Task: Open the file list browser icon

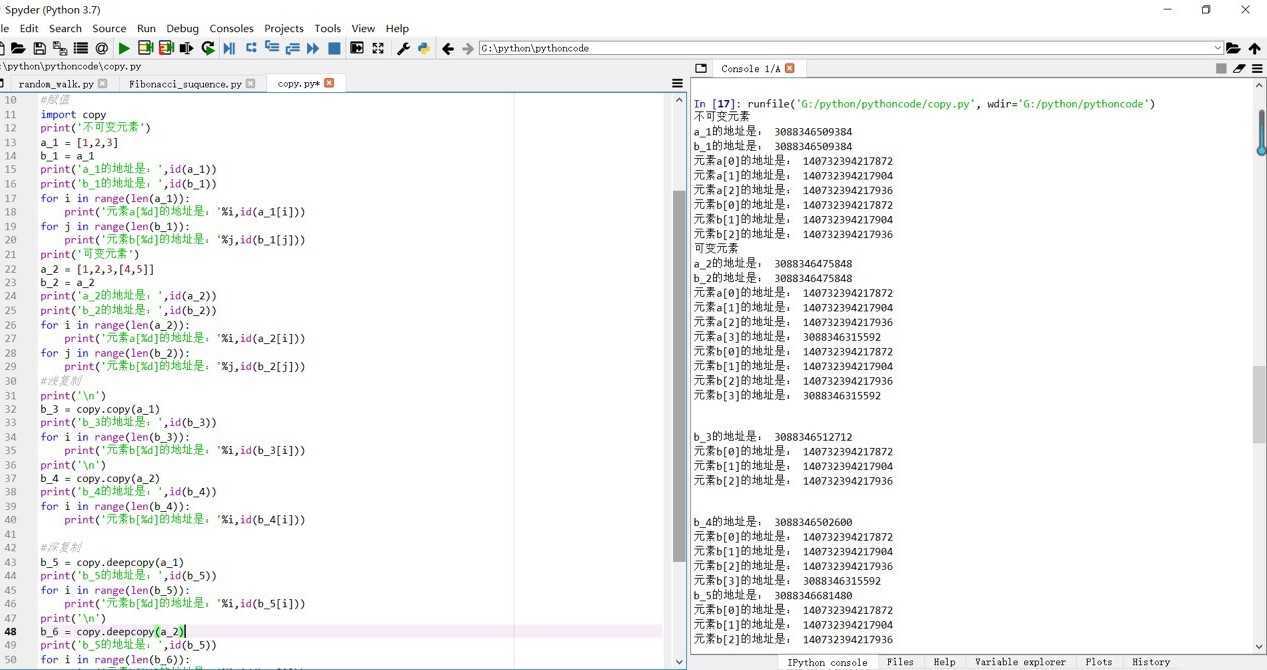Action: coord(81,48)
